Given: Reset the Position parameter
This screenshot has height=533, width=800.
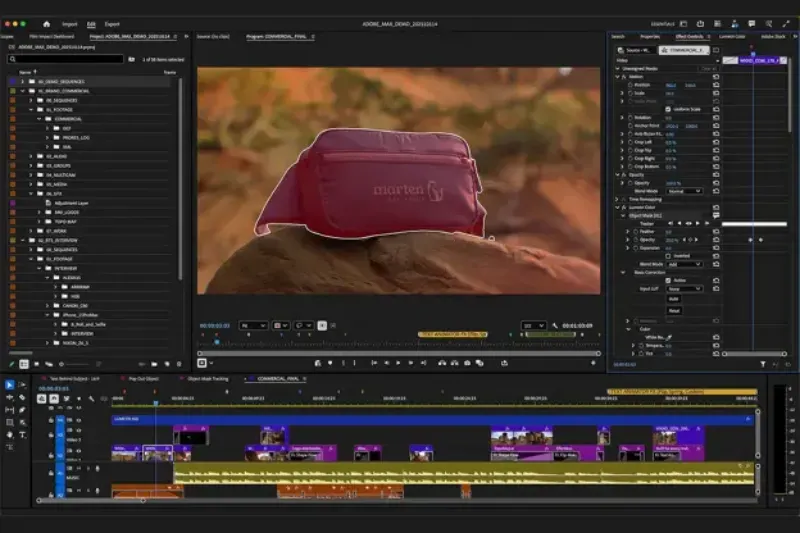Looking at the screenshot, I should [716, 85].
